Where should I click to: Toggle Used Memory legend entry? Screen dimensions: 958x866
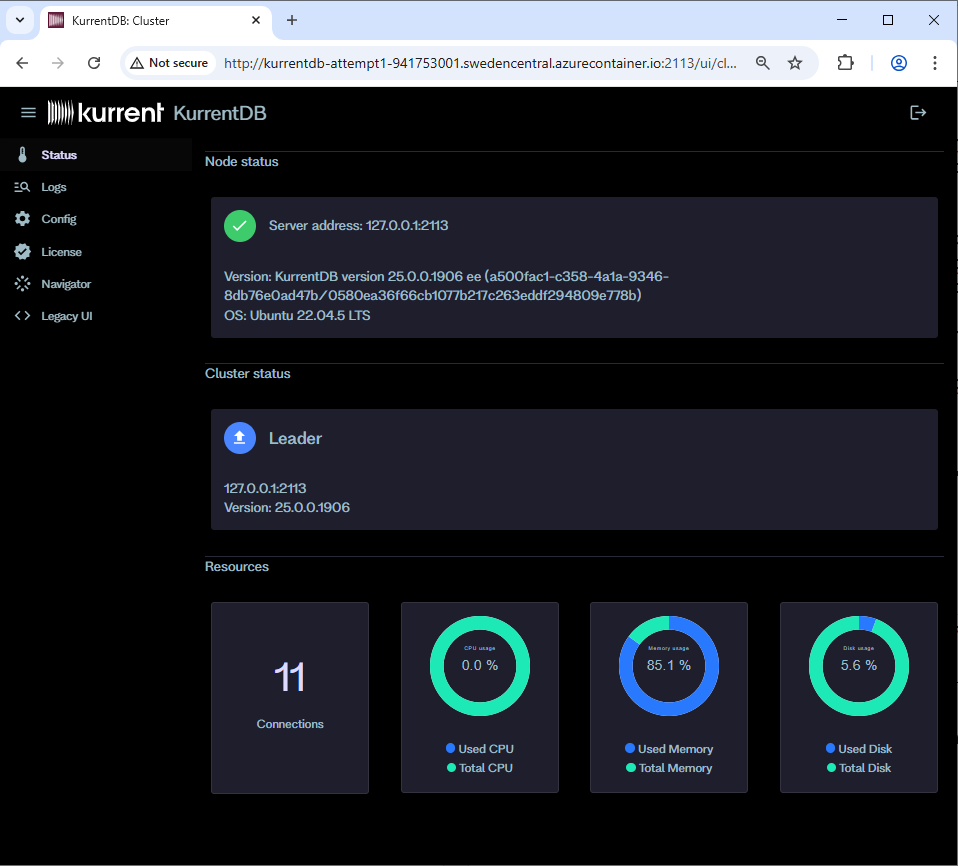pos(669,749)
